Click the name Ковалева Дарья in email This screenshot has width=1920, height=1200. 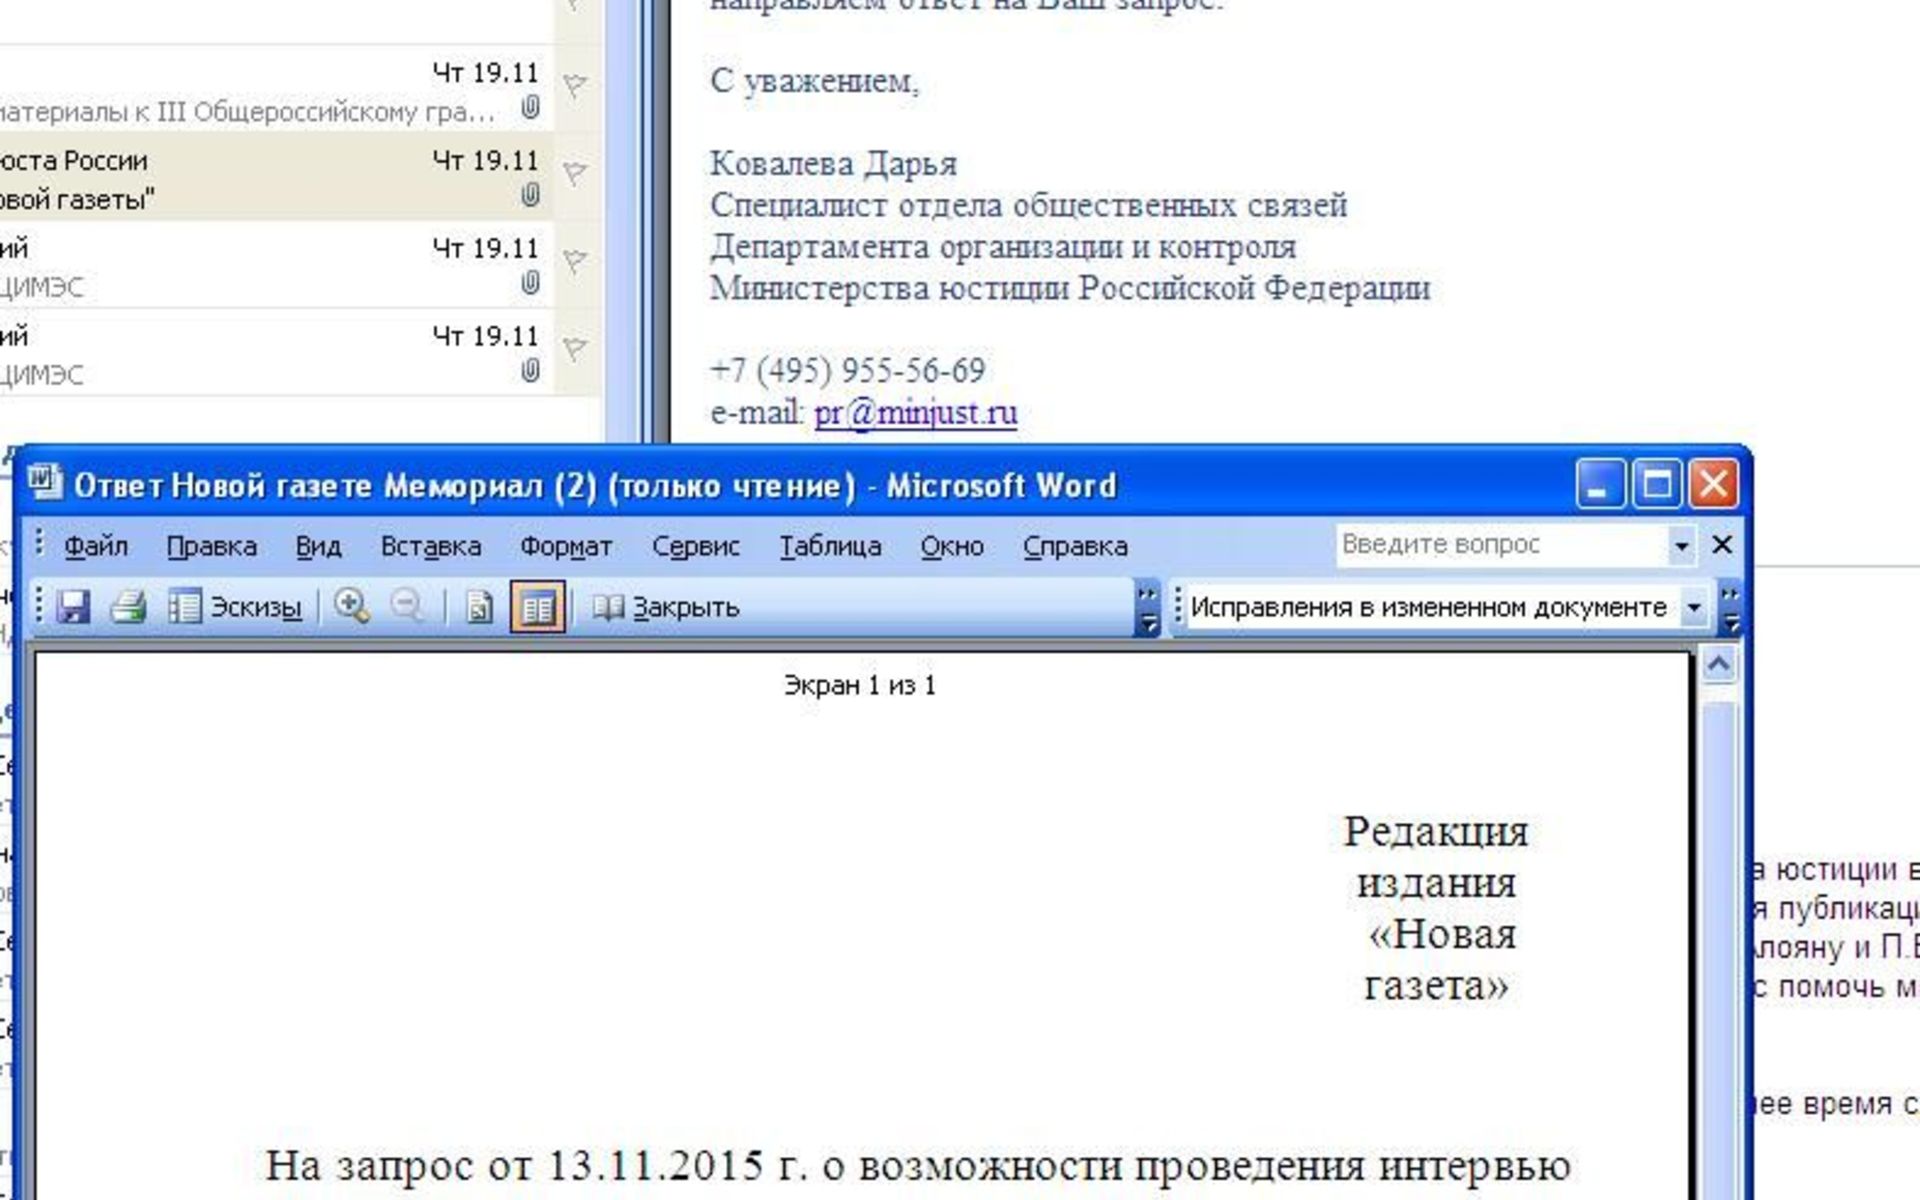(x=833, y=163)
